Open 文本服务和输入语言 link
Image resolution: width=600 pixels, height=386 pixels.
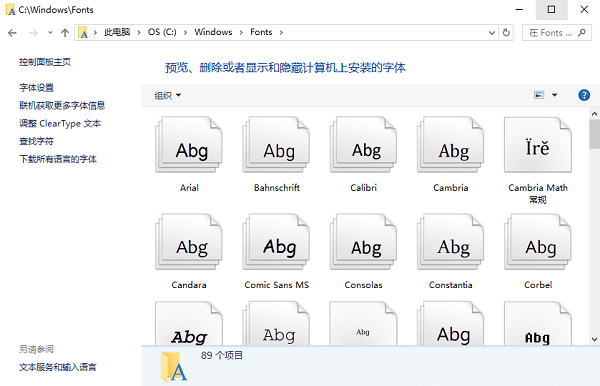58,367
